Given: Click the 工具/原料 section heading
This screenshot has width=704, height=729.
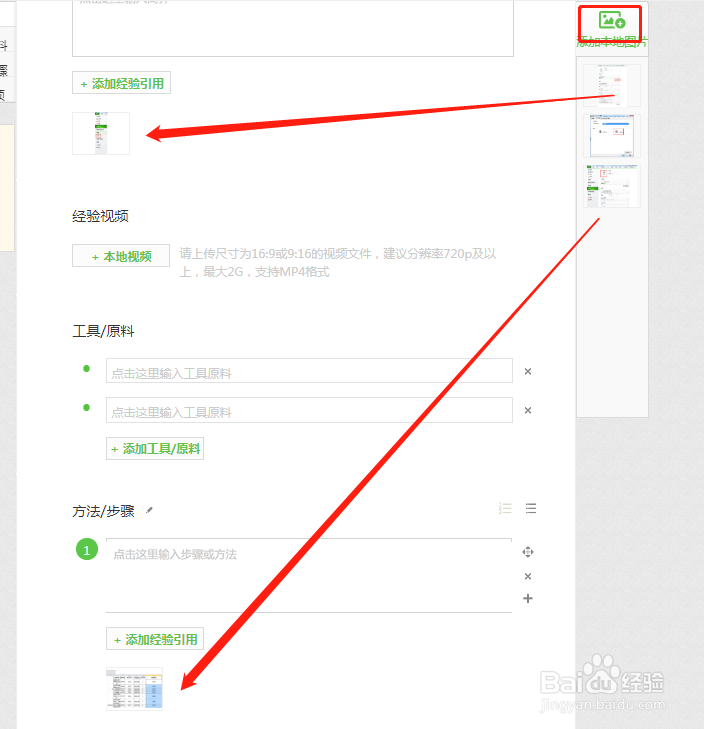Looking at the screenshot, I should click(x=103, y=331).
